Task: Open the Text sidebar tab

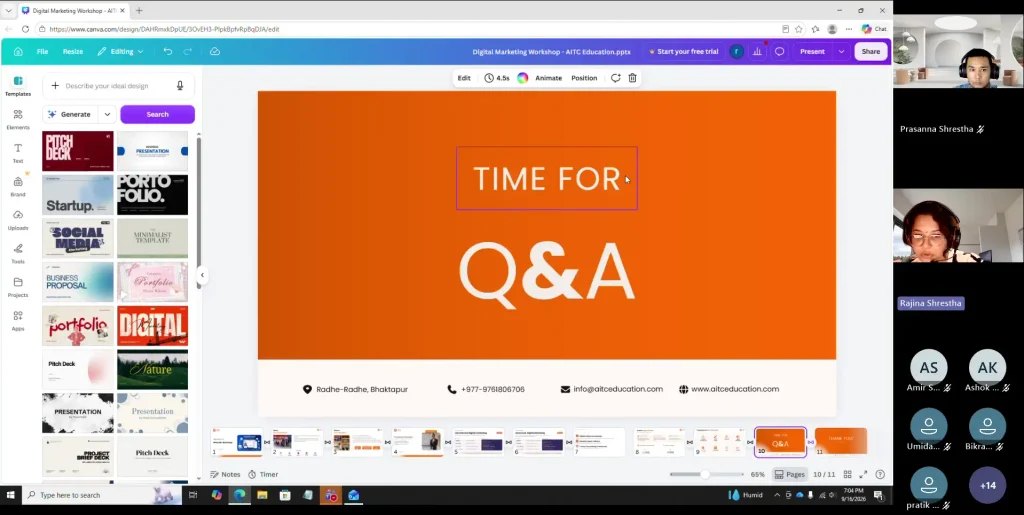Action: [x=18, y=153]
